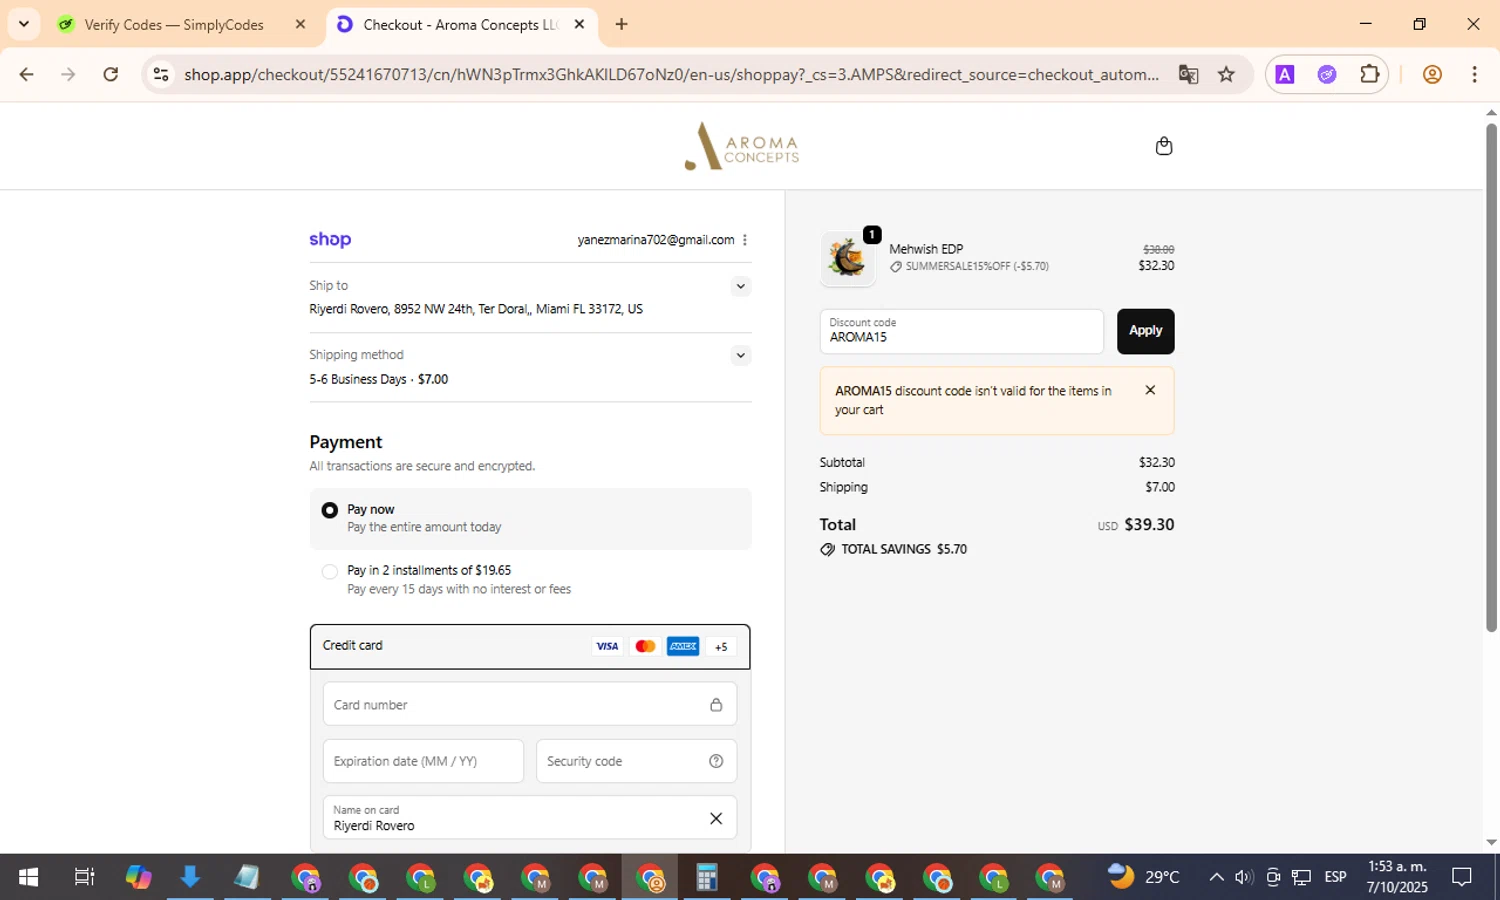Select the Credit card payment header

[x=529, y=646]
